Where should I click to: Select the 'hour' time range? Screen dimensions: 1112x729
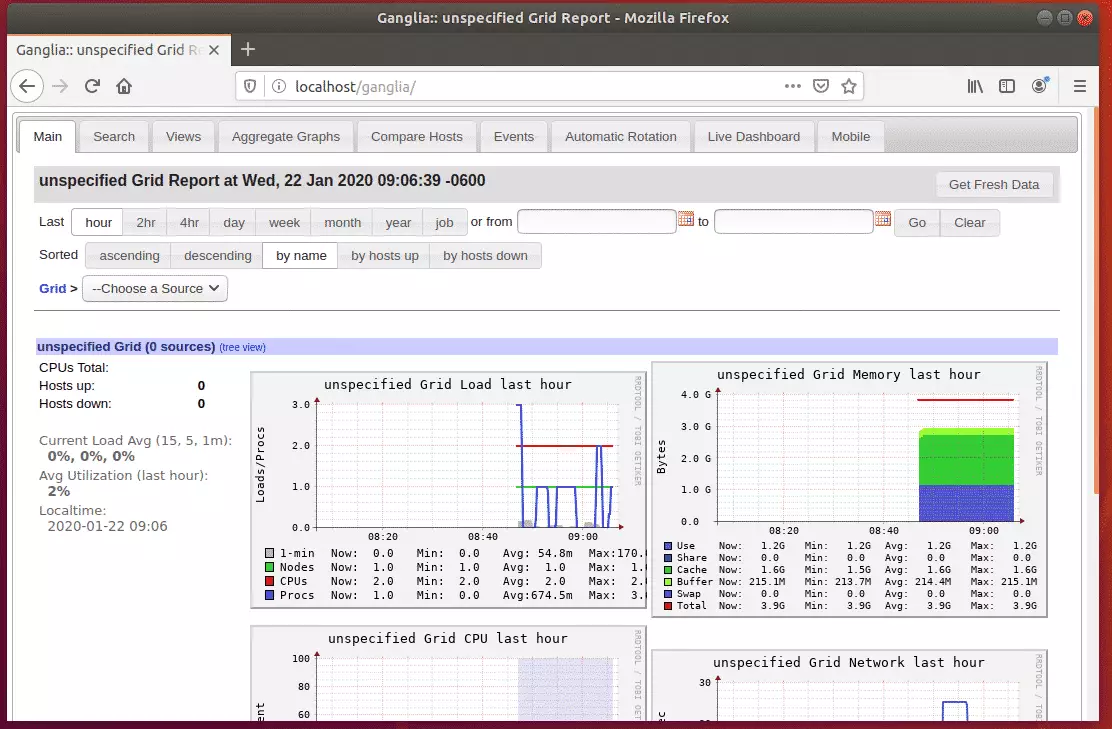tap(98, 223)
